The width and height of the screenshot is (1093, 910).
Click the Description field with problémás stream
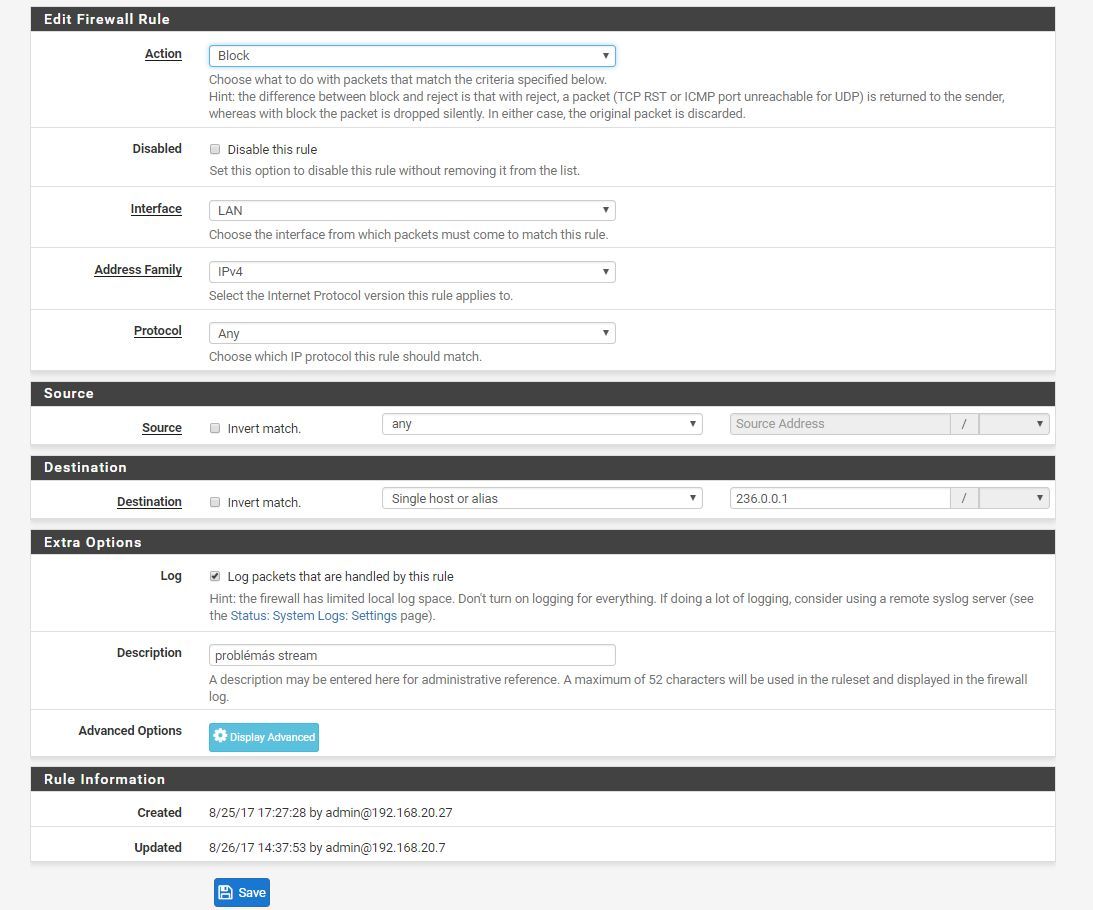click(x=412, y=655)
